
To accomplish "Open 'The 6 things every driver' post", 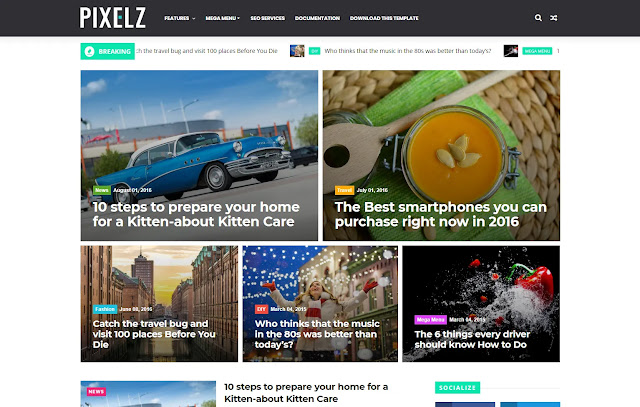I will [x=472, y=339].
